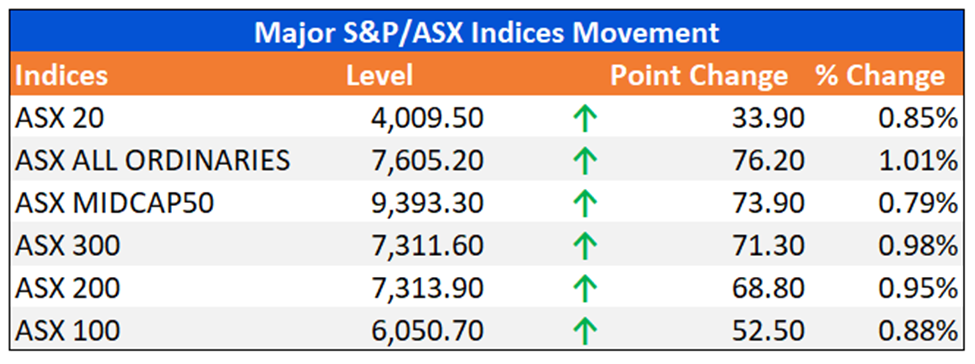This screenshot has height=364, width=975.
Task: Click the Level column header
Action: click(379, 75)
